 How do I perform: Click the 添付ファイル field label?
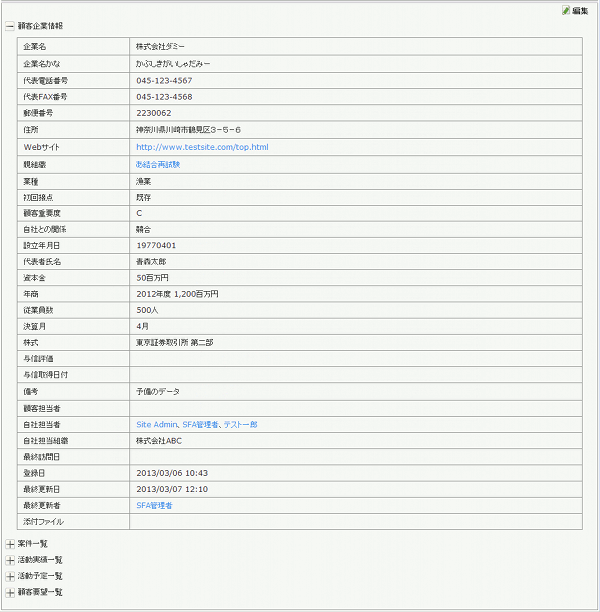tap(43, 521)
